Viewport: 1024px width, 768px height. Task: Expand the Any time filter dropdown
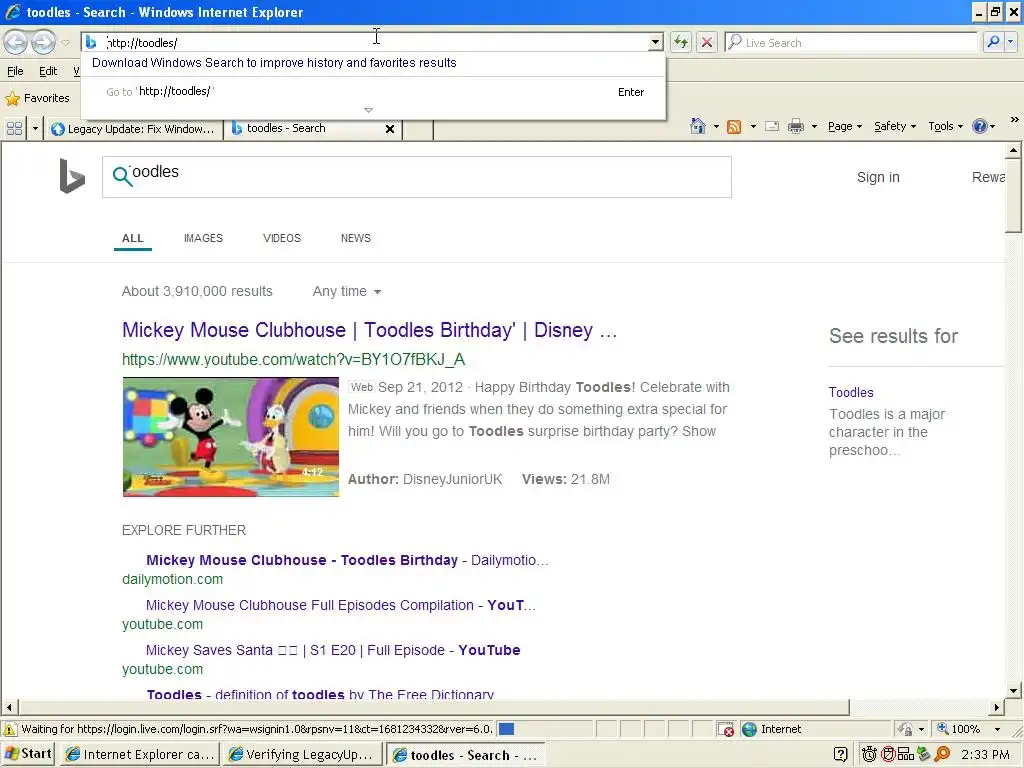click(x=347, y=291)
